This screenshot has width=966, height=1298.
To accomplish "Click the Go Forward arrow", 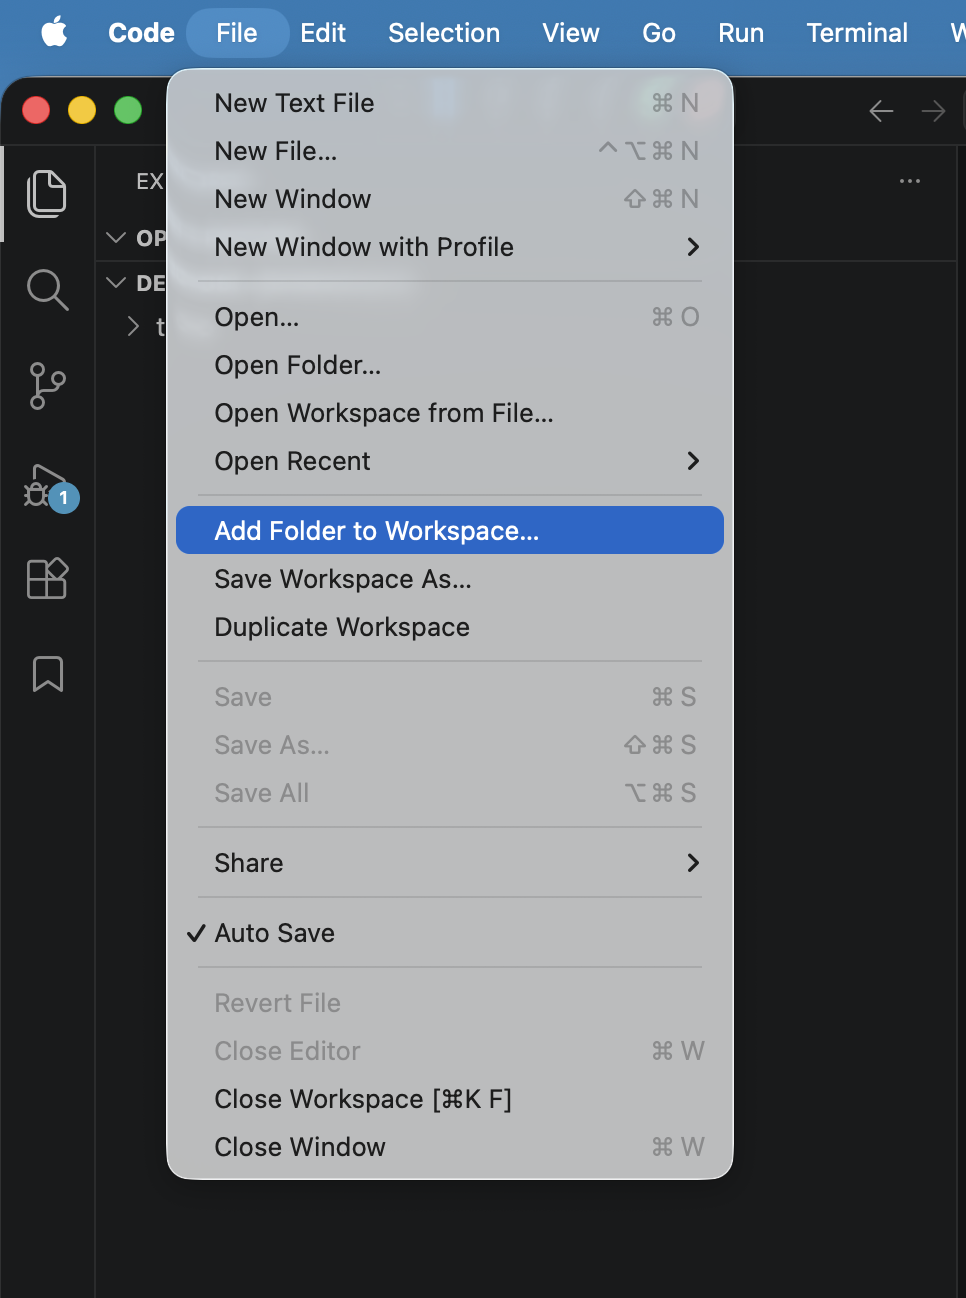I will (x=933, y=111).
